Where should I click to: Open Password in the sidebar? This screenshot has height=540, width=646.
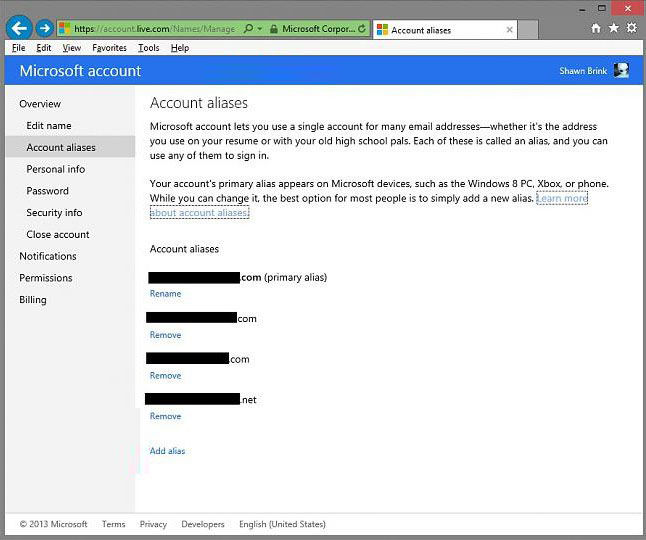(x=47, y=191)
